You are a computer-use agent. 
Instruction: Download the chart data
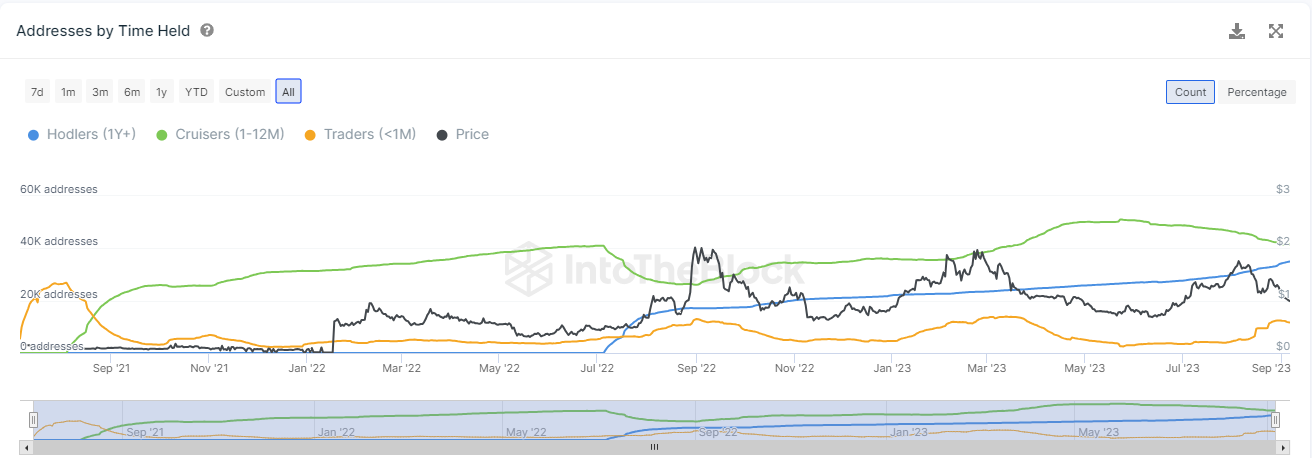point(1237,31)
